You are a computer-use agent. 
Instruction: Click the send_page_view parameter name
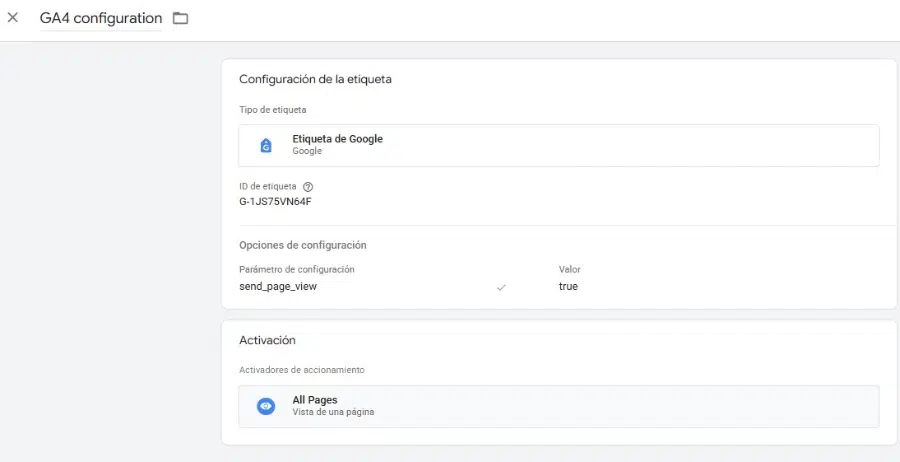278,286
